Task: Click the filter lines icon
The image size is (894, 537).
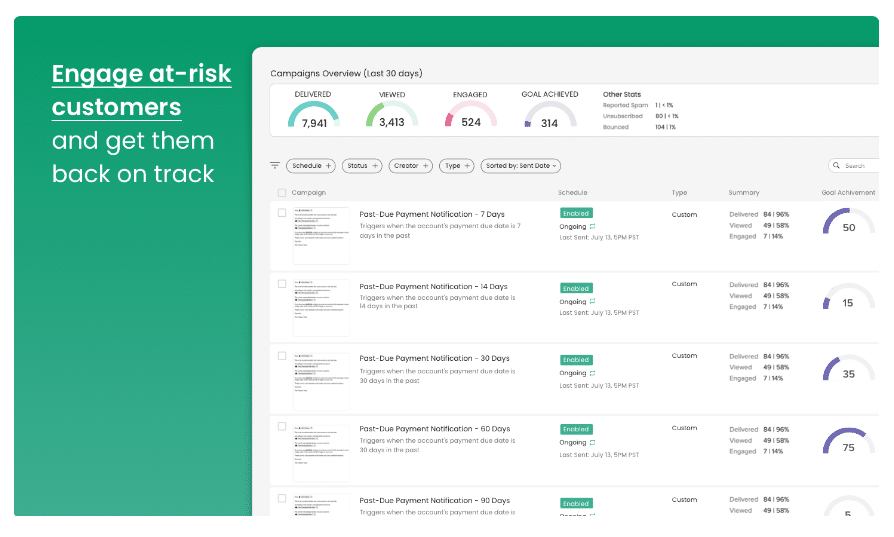Action: [x=275, y=165]
